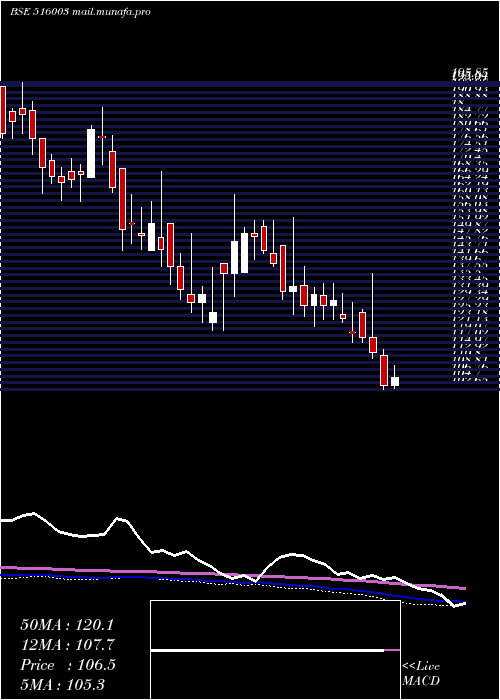Click the tall white candlestick near chart left
This screenshot has width=500, height=700.
pos(91,154)
